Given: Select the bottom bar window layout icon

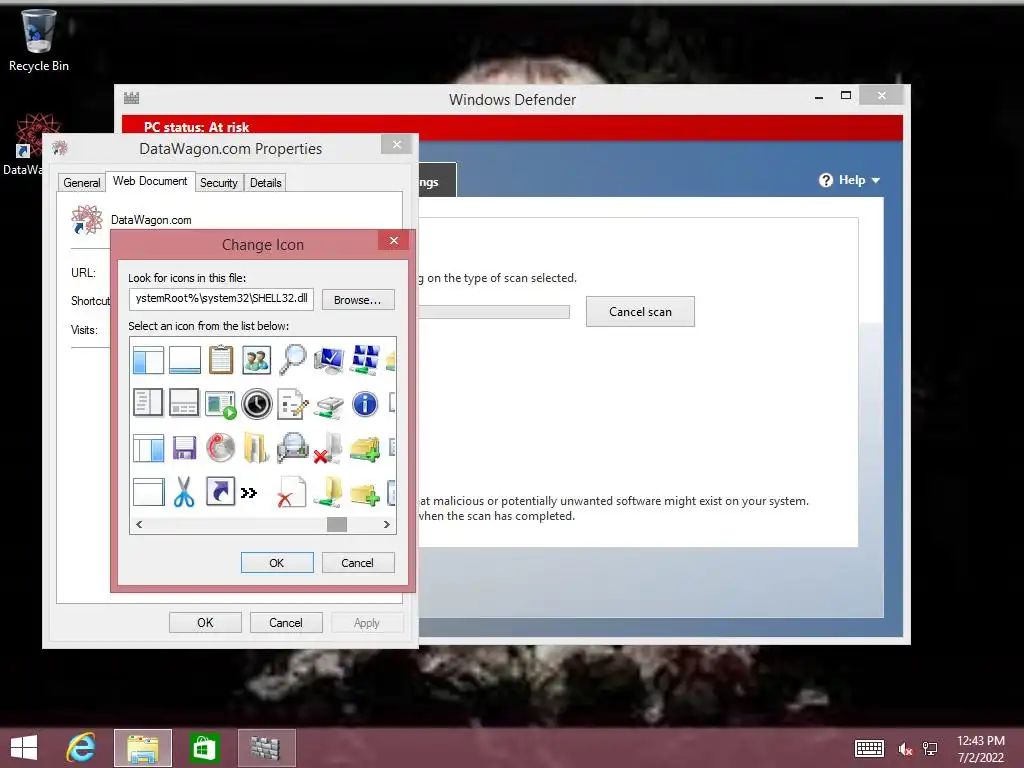Looking at the screenshot, I should point(185,360).
